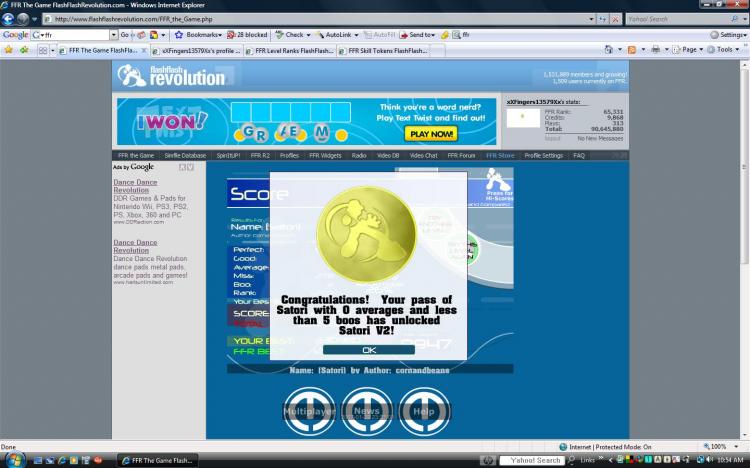Screen dimensions: 750x468
Task: Click the Print icon in the command bar
Action: click(656, 50)
